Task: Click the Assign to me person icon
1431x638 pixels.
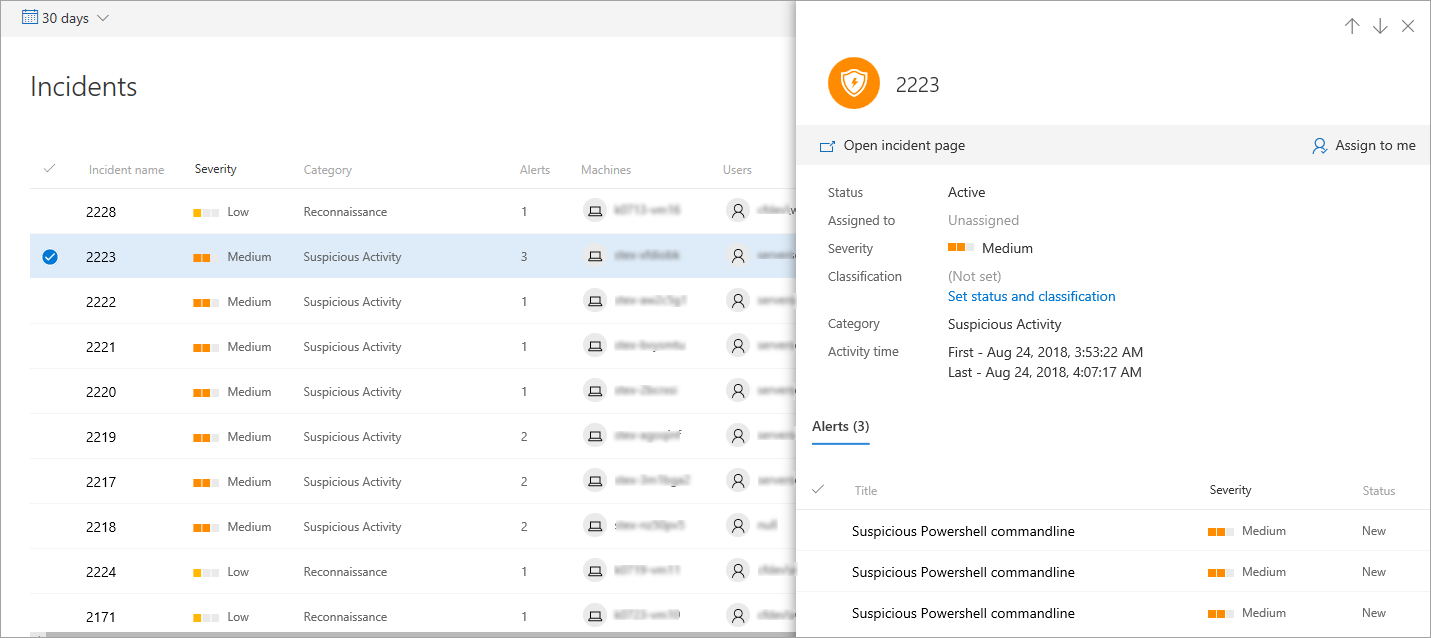Action: coord(1319,146)
